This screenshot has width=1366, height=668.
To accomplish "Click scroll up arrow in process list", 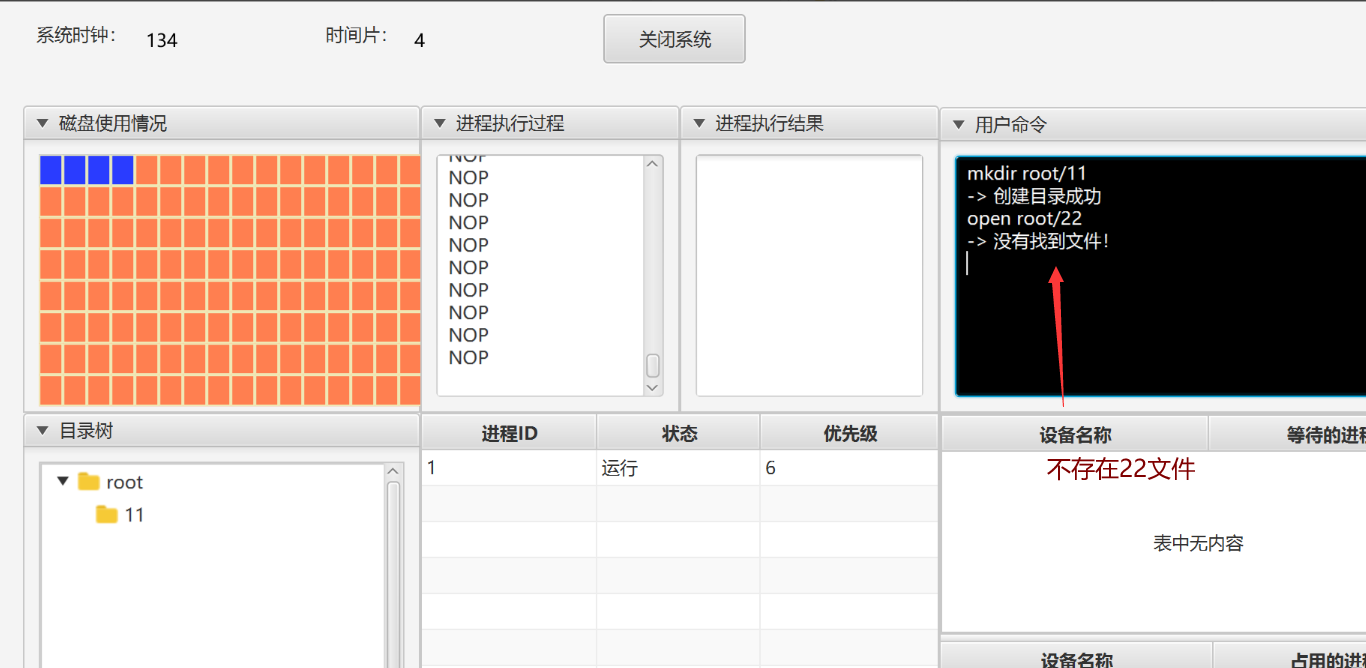I will (x=653, y=164).
